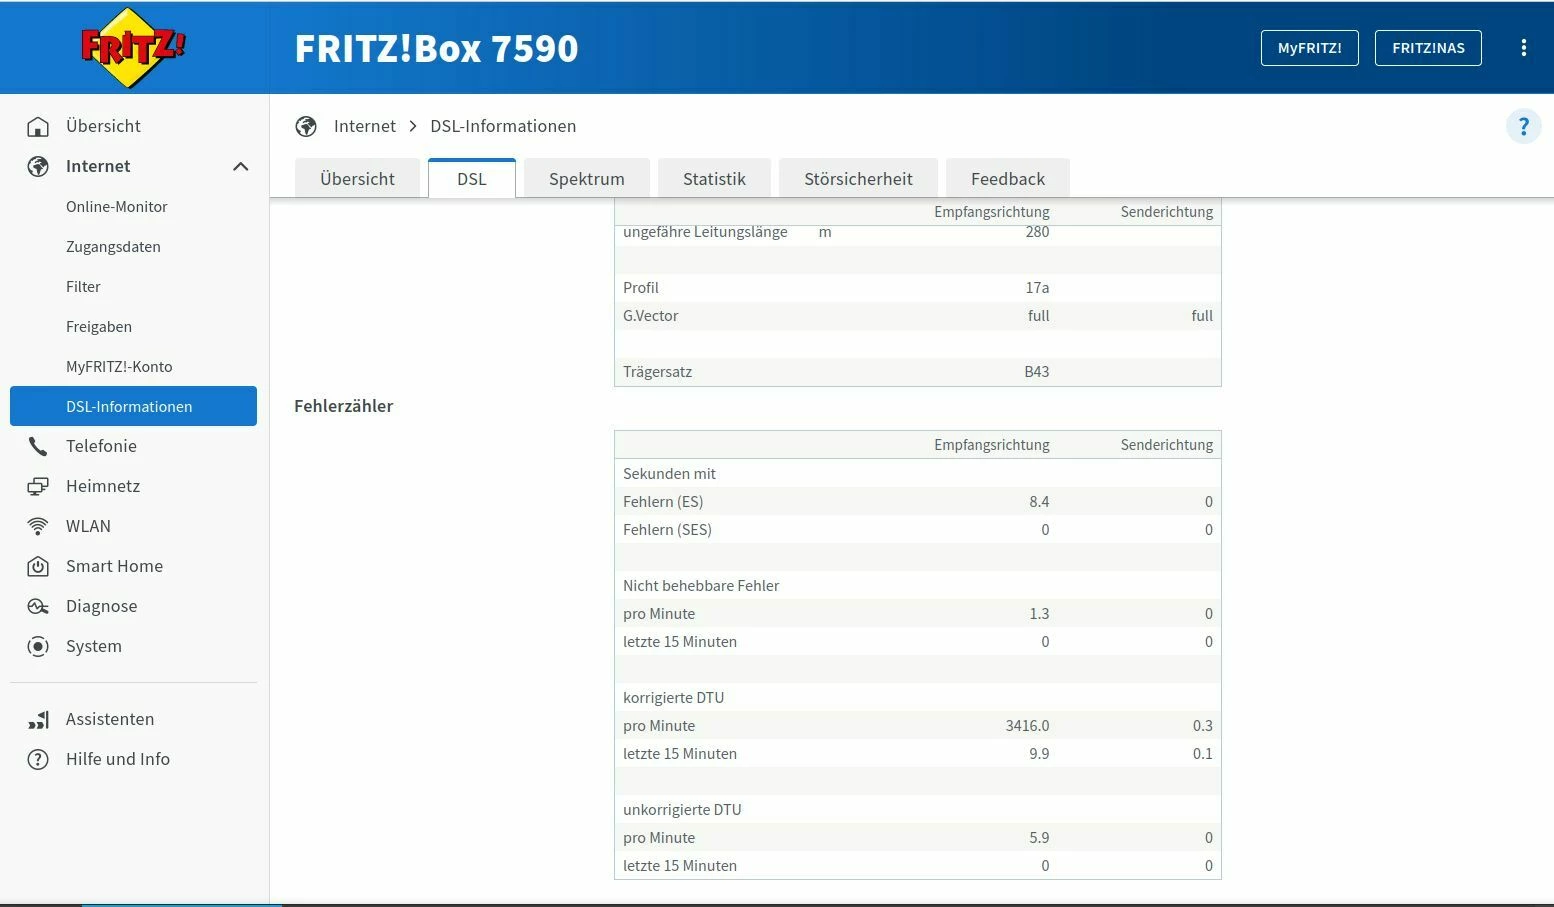
Task: Click the unkorrigierte DTU label
Action: 682,810
